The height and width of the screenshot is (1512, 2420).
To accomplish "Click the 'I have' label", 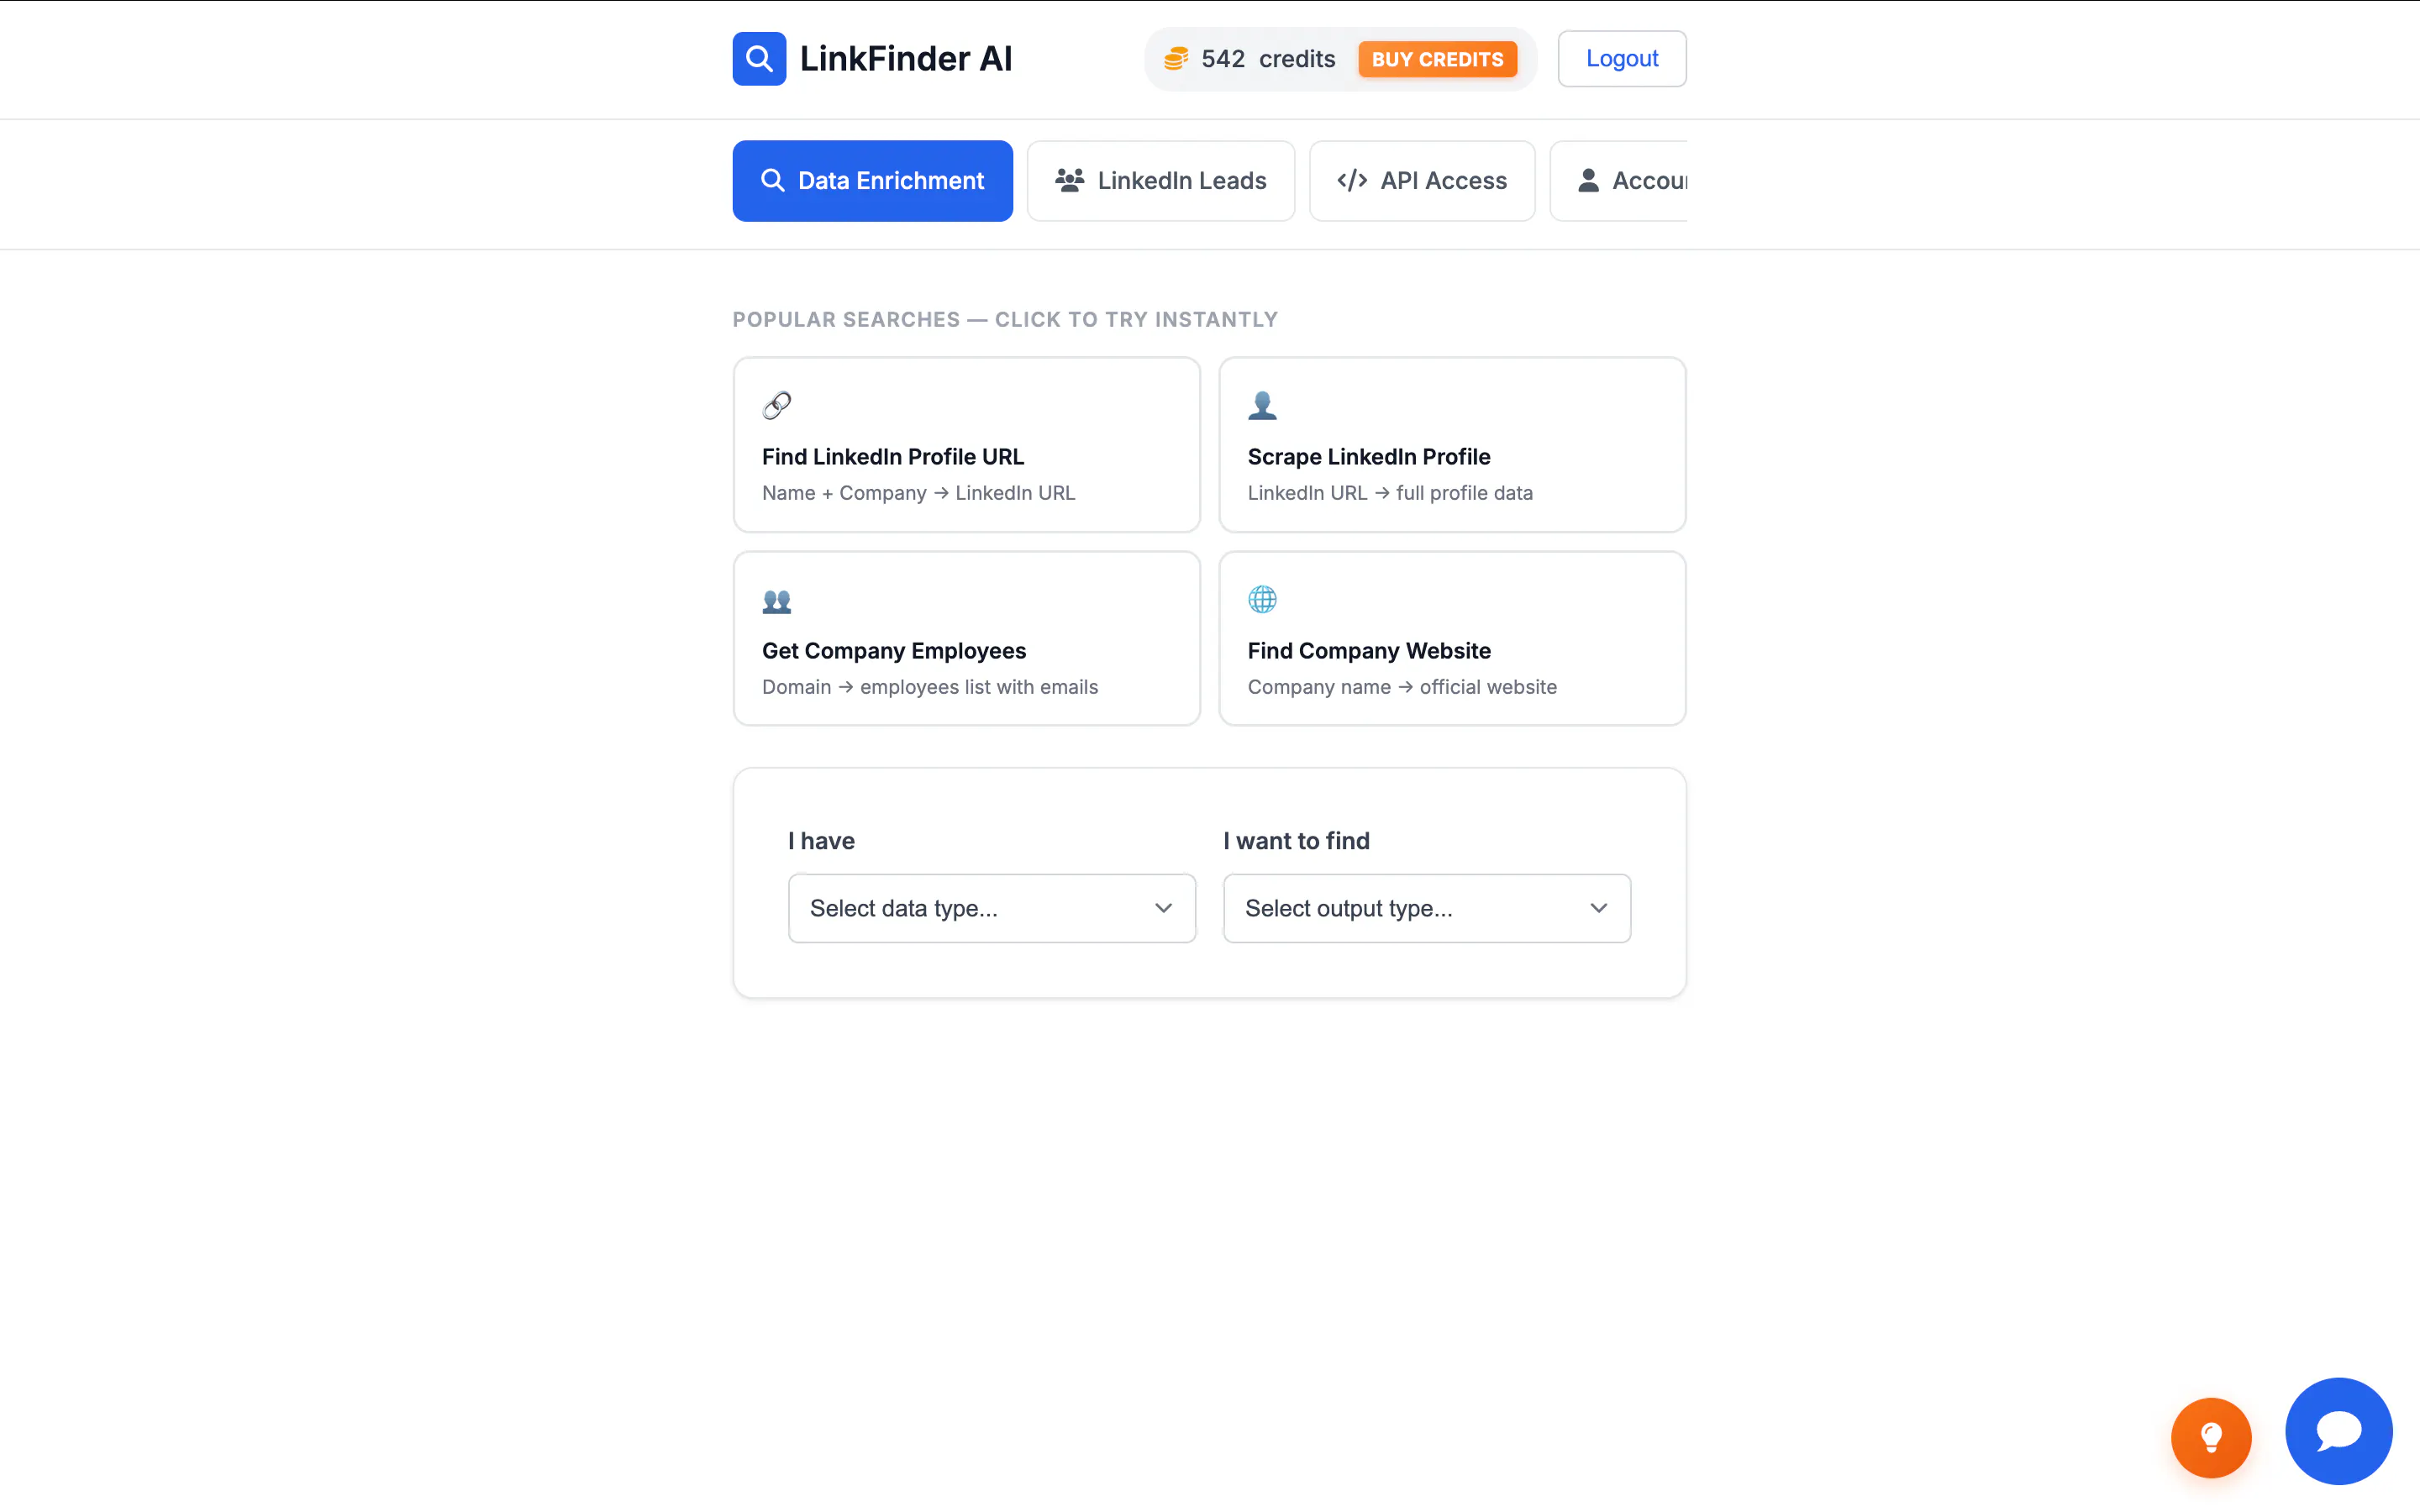I will click(821, 841).
